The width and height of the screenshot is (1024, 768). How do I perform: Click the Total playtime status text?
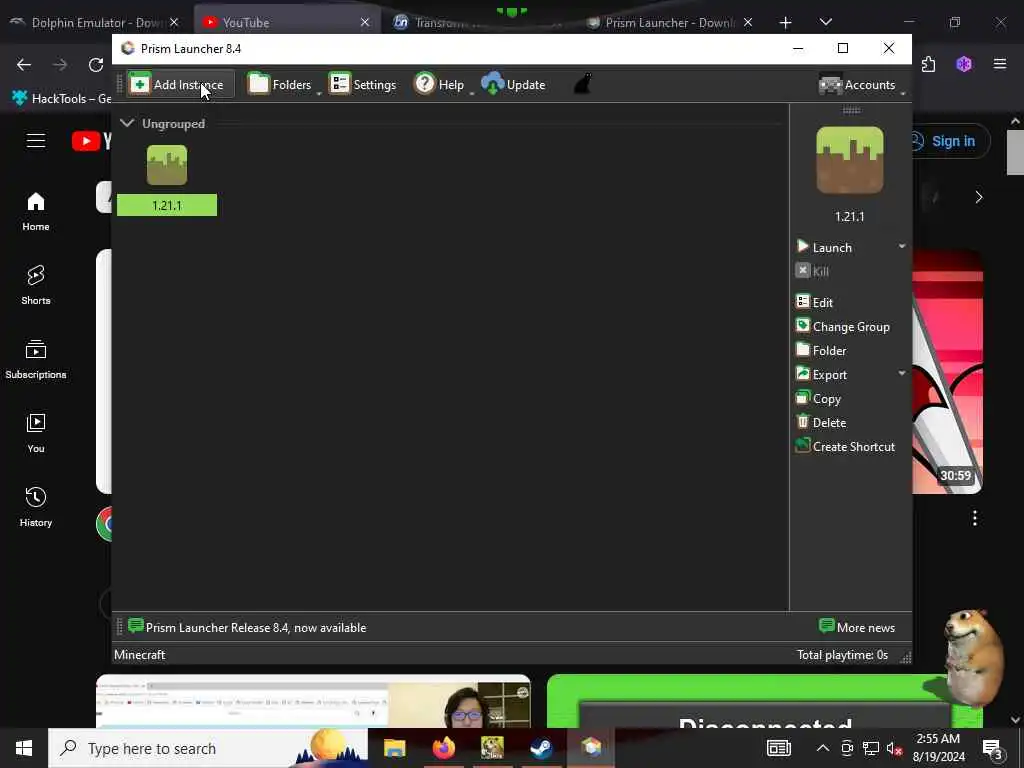pos(842,655)
